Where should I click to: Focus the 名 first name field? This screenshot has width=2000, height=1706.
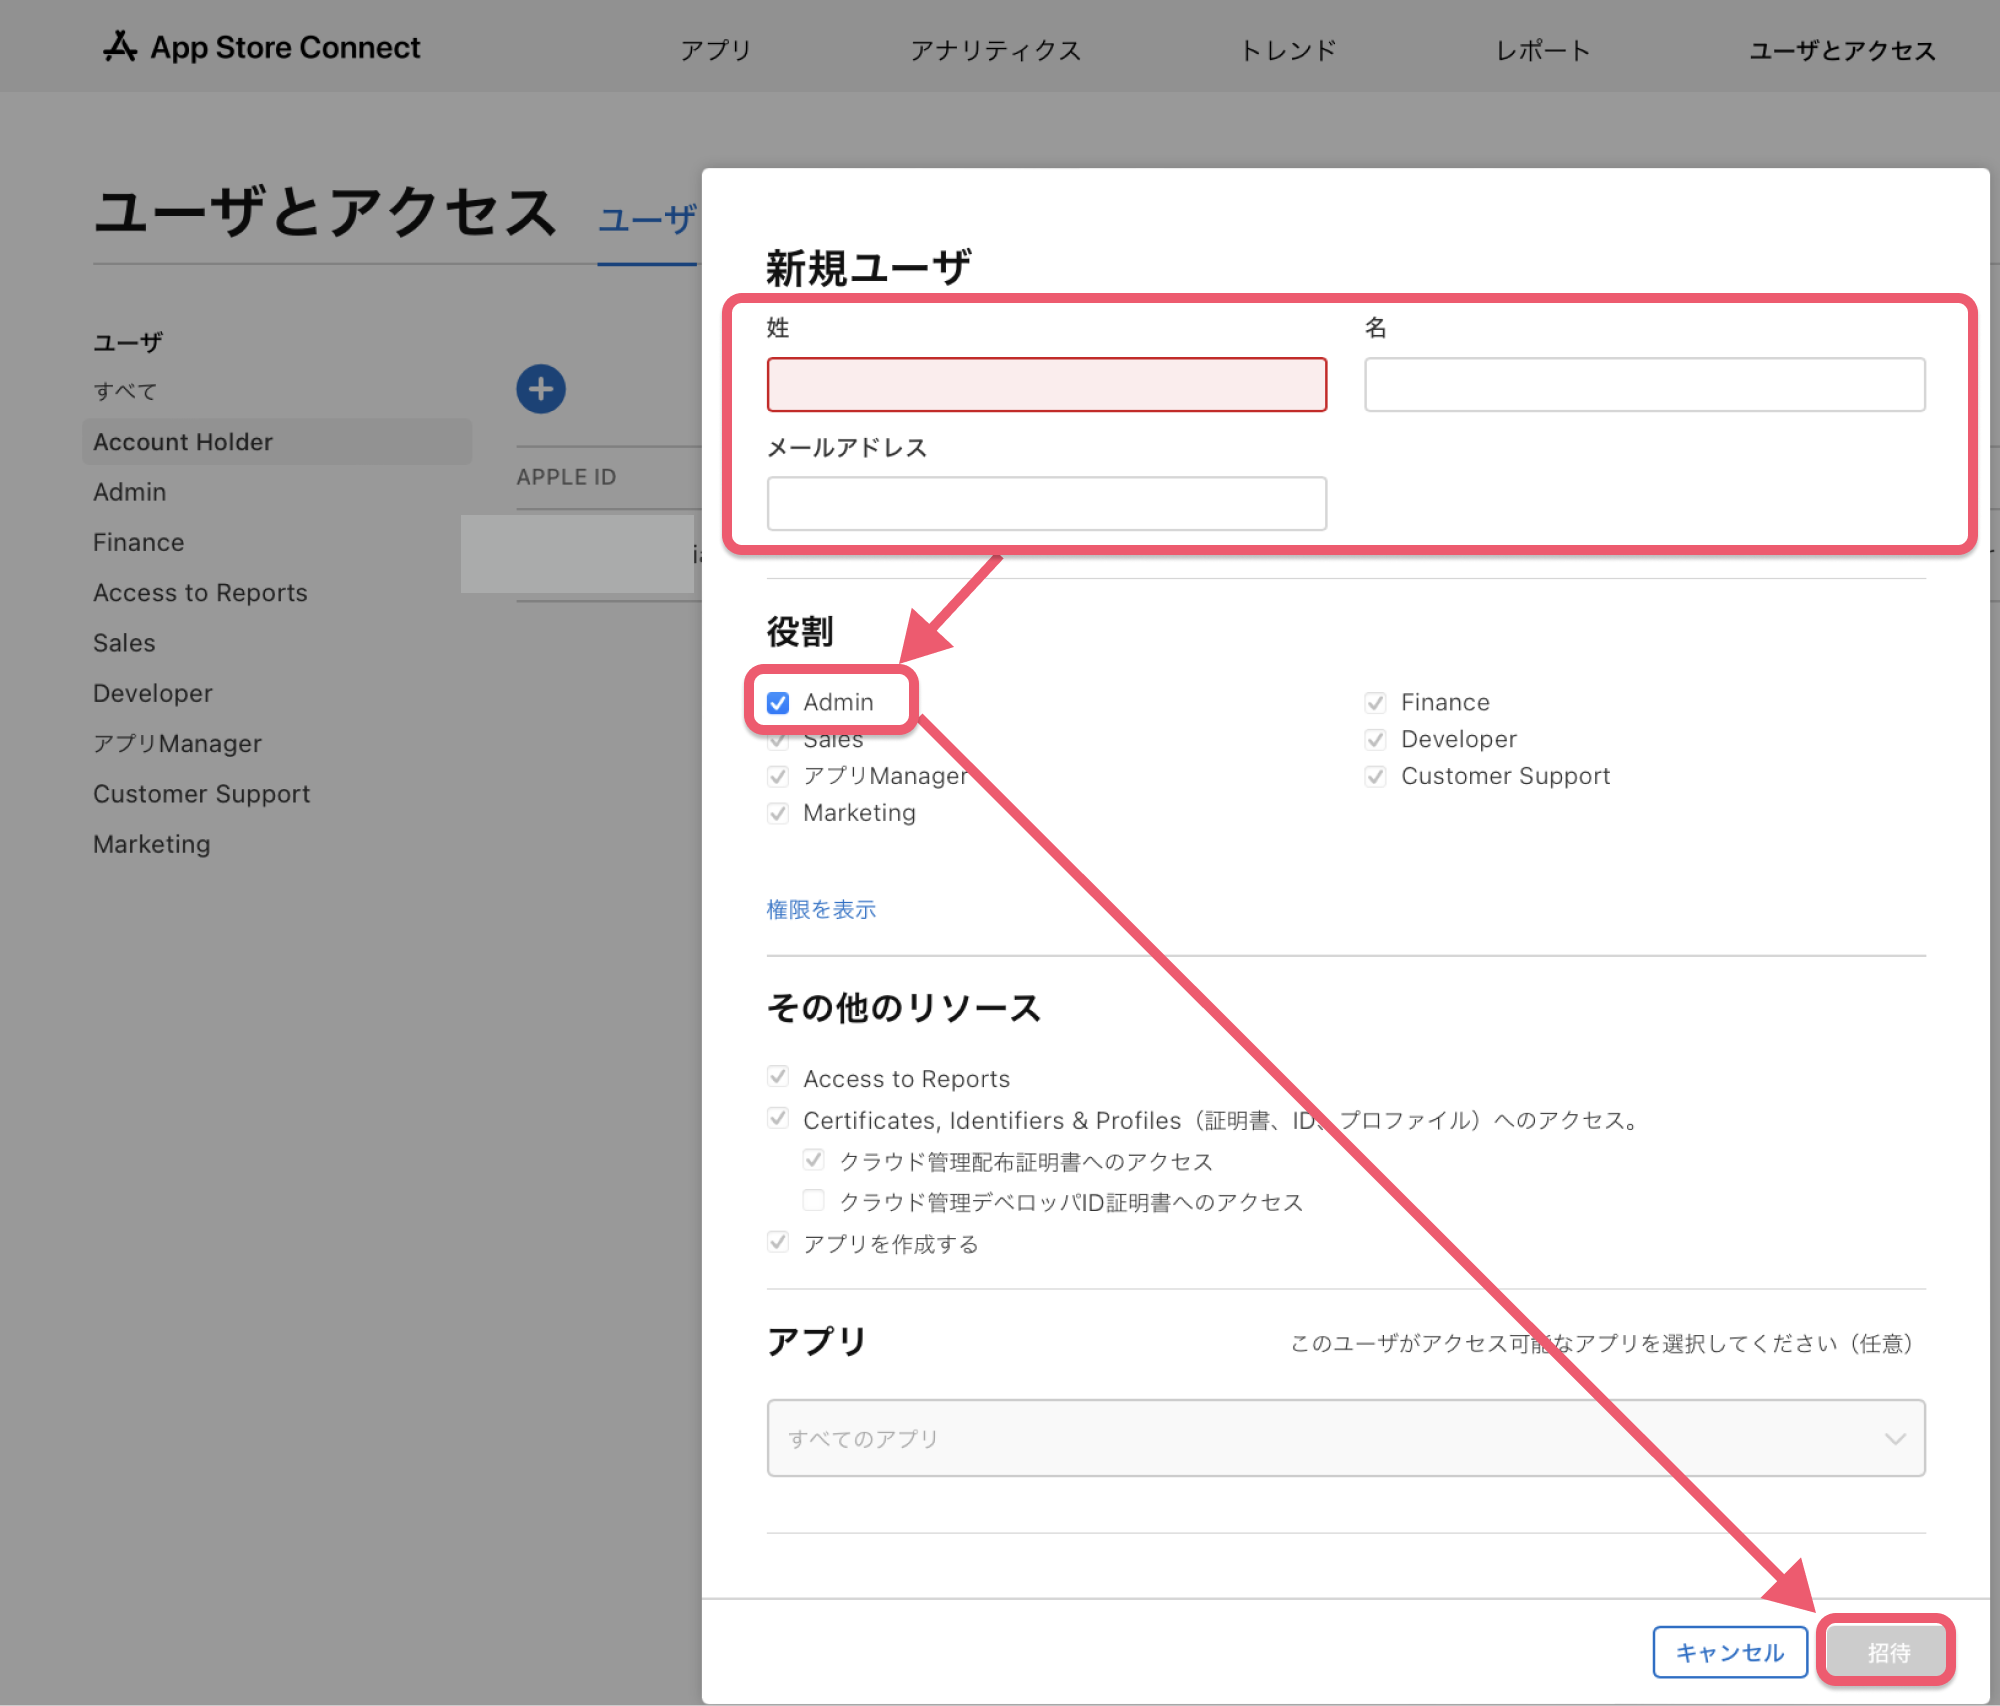click(x=1645, y=384)
